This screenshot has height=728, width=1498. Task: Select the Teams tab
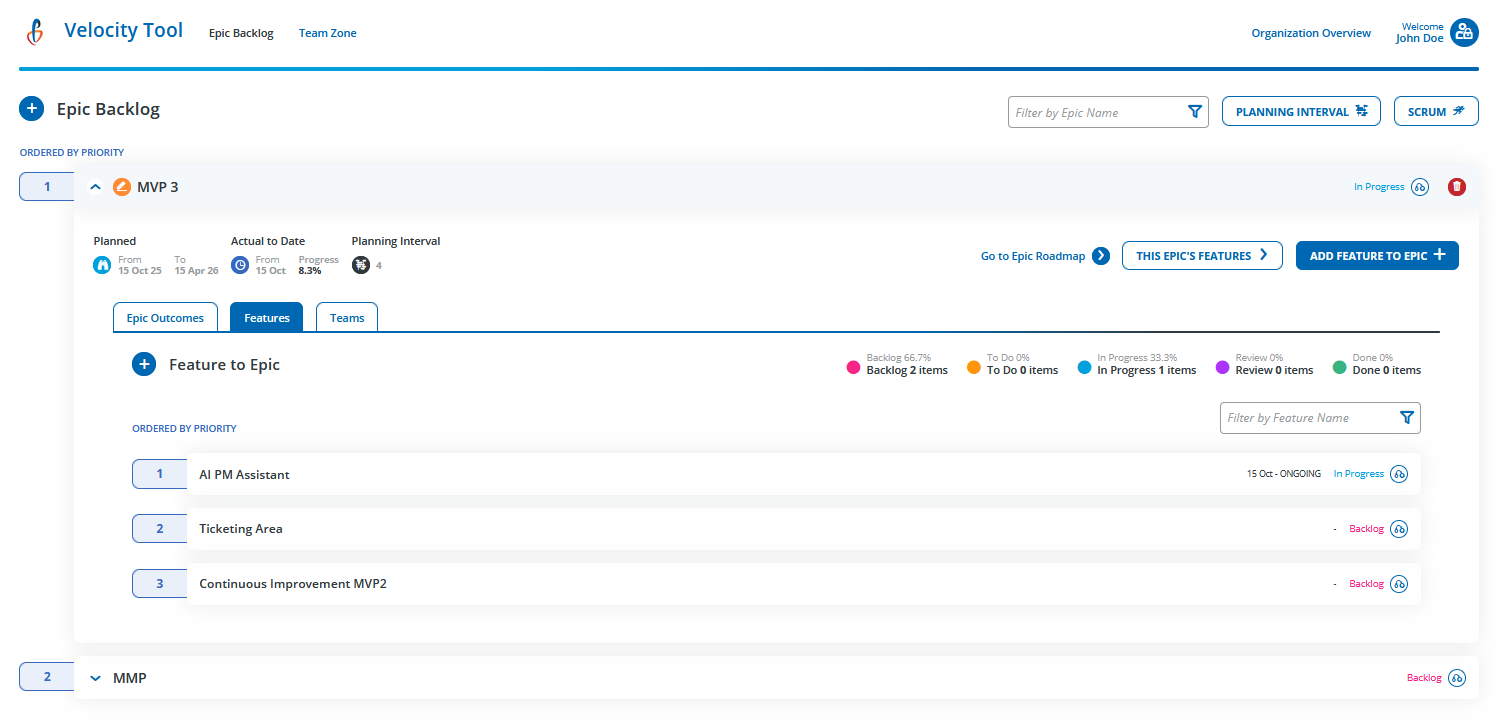(x=346, y=317)
